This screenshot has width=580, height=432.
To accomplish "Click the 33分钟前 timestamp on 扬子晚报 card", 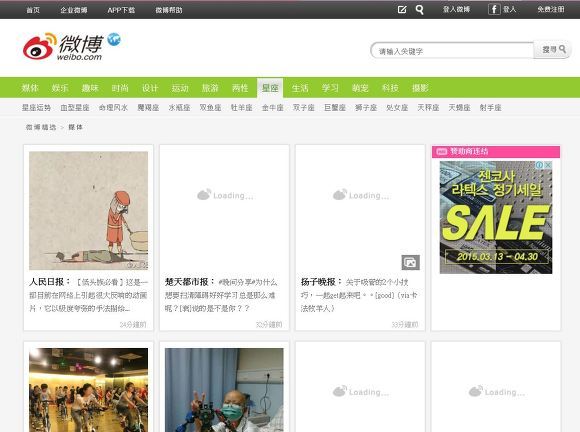I will (x=405, y=325).
